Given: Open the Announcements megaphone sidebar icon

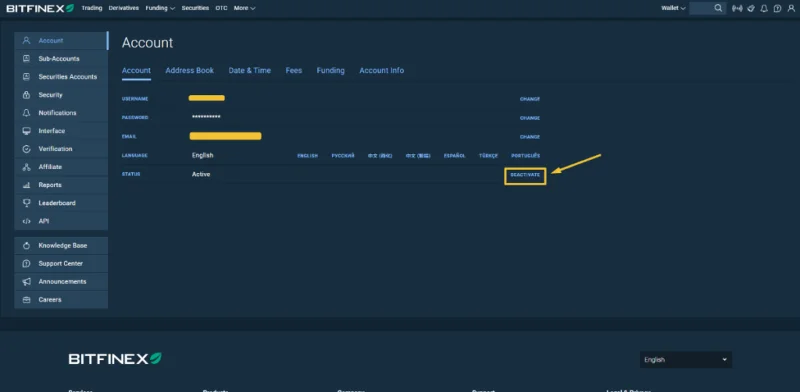Looking at the screenshot, I should (x=27, y=282).
